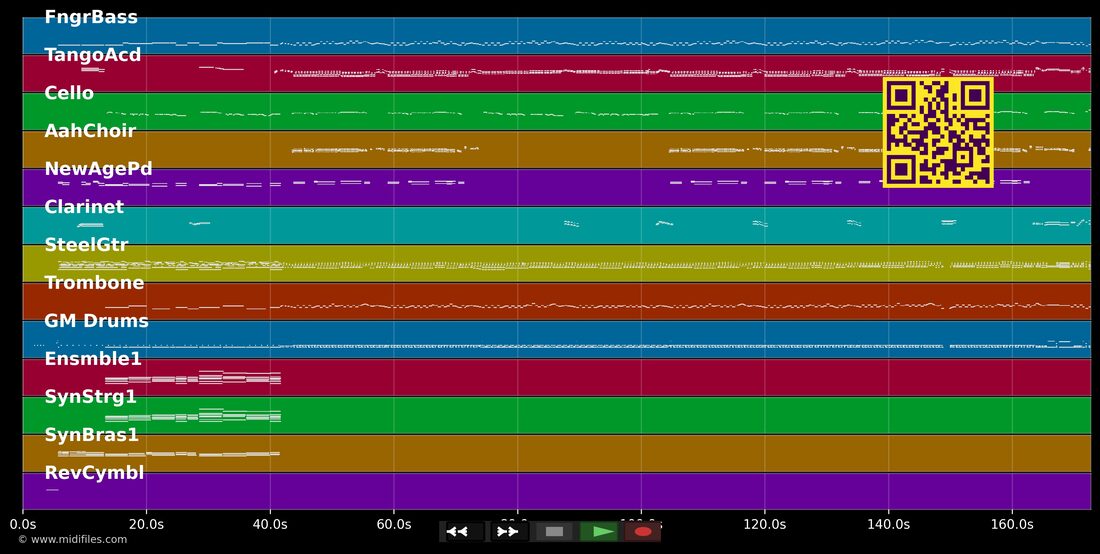Select the Trombone track label

(94, 283)
